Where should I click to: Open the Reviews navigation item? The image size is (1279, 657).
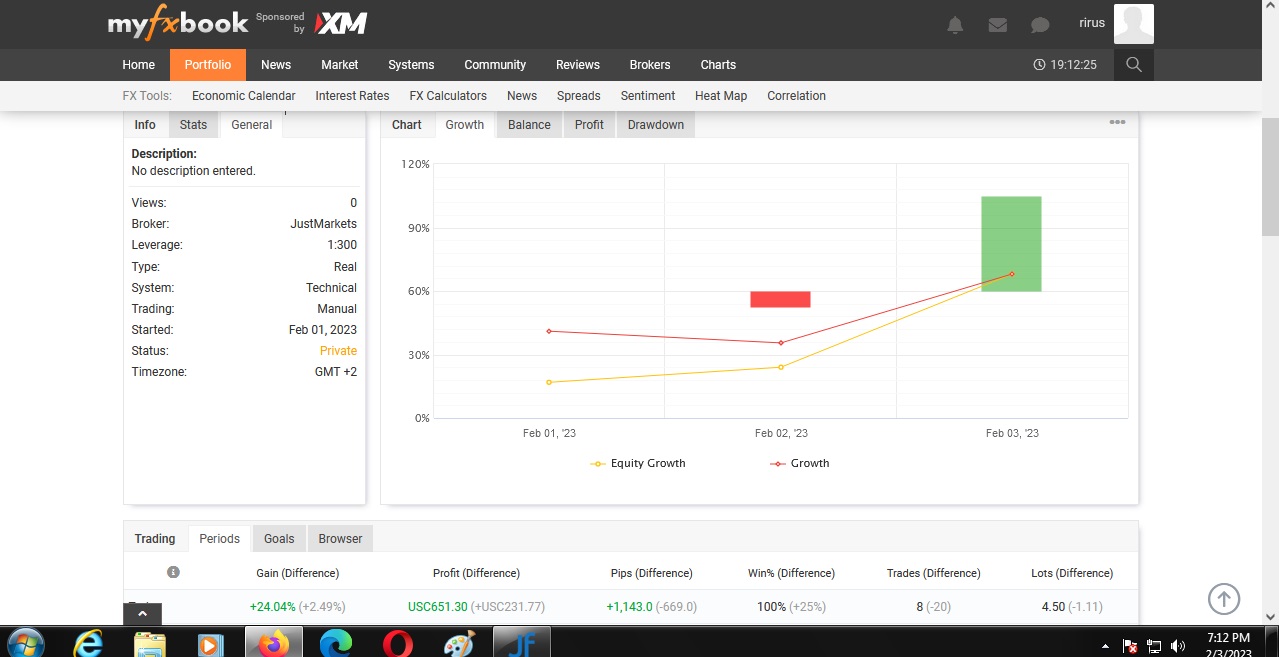point(578,65)
